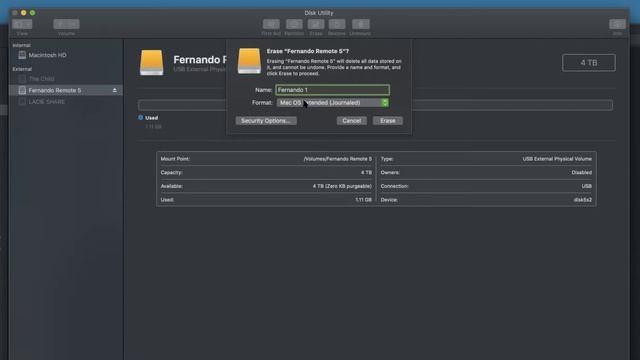Click the 4 TB capacity box
Viewport: 640px width, 360px height.
tap(589, 63)
